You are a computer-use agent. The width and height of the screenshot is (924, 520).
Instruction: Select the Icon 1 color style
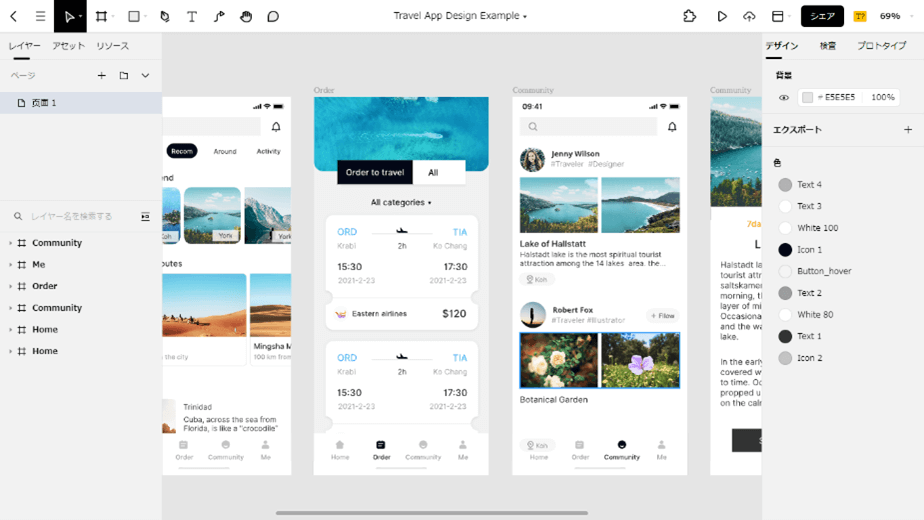tap(800, 249)
